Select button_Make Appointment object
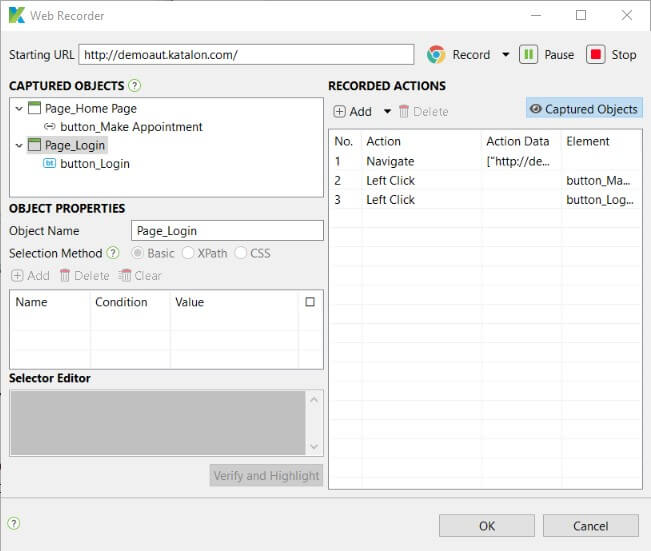This screenshot has height=551, width=651. coord(131,127)
